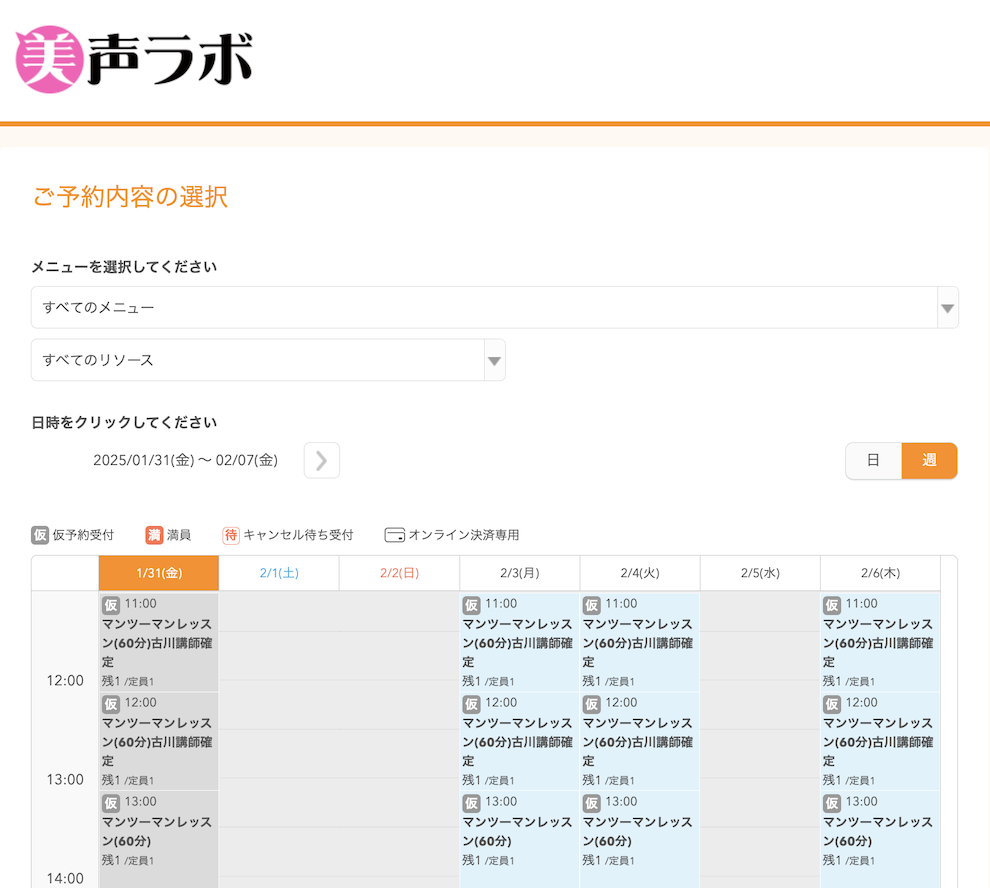Select the 2/1(土) date header
Image resolution: width=990 pixels, height=888 pixels.
click(279, 573)
